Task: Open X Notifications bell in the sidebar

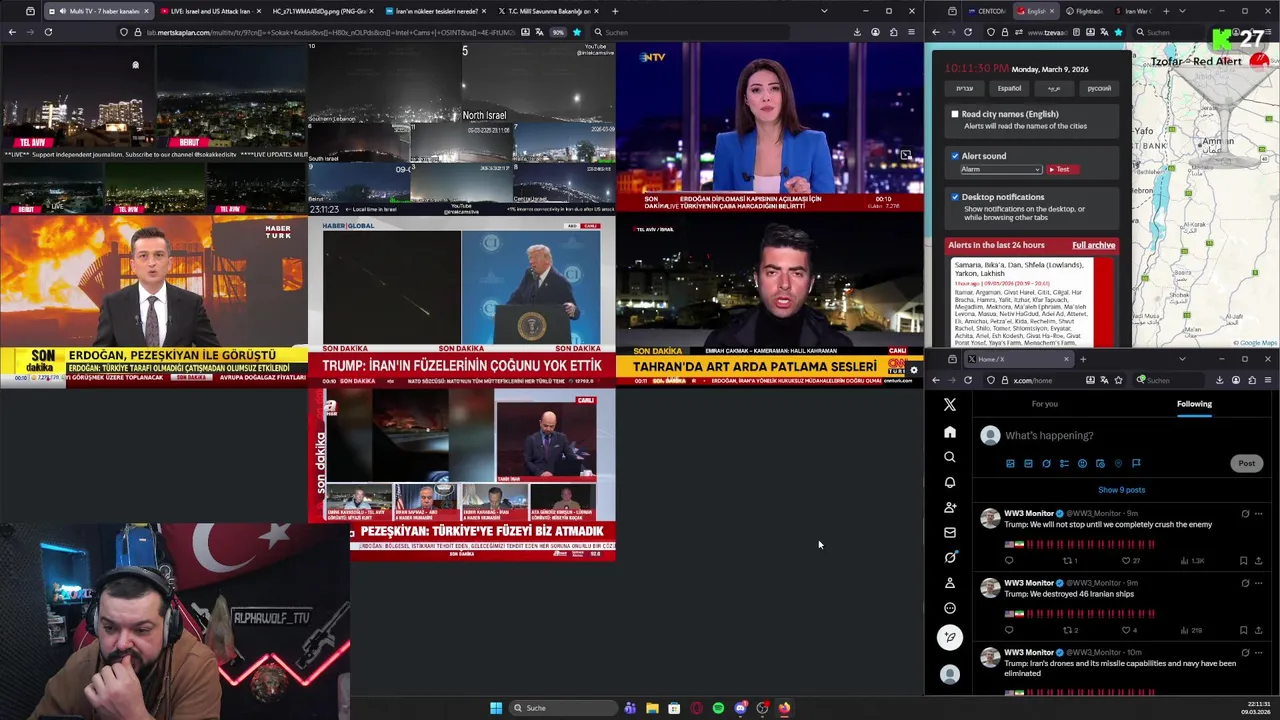Action: pyautogui.click(x=950, y=482)
